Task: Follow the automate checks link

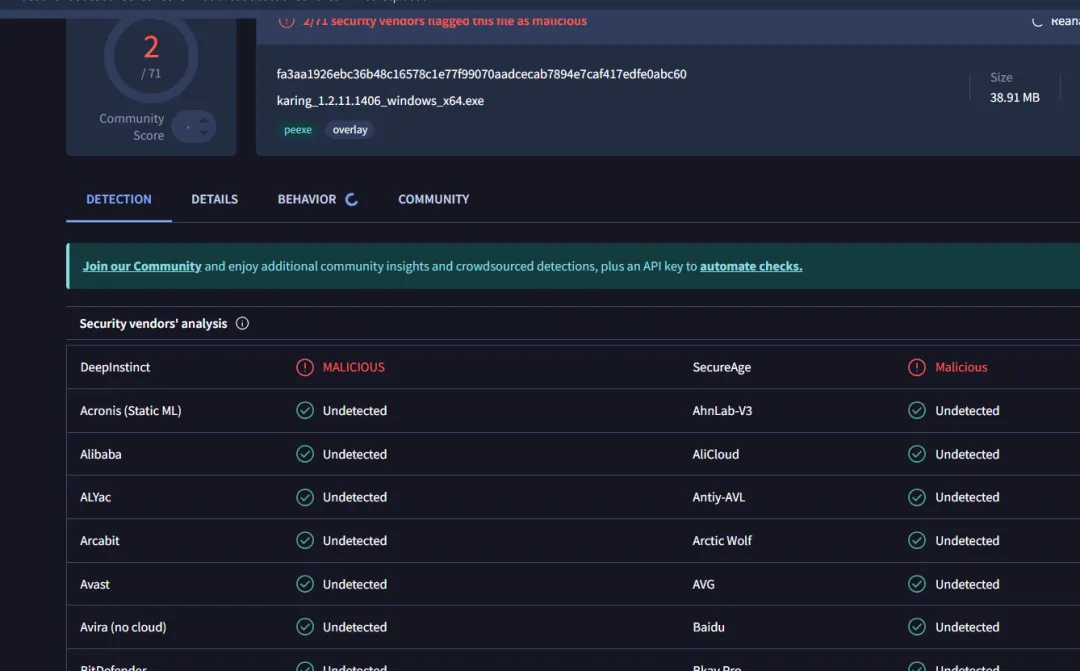Action: [751, 266]
